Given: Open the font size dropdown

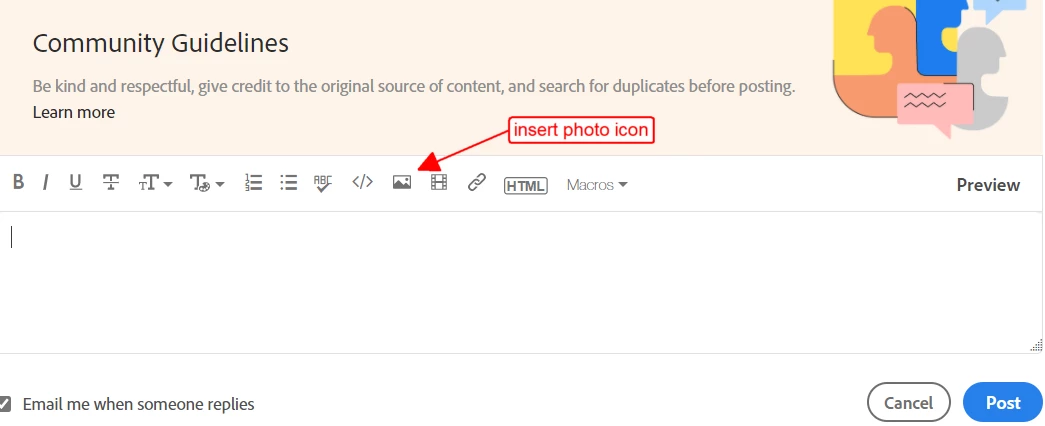Looking at the screenshot, I should pyautogui.click(x=155, y=183).
